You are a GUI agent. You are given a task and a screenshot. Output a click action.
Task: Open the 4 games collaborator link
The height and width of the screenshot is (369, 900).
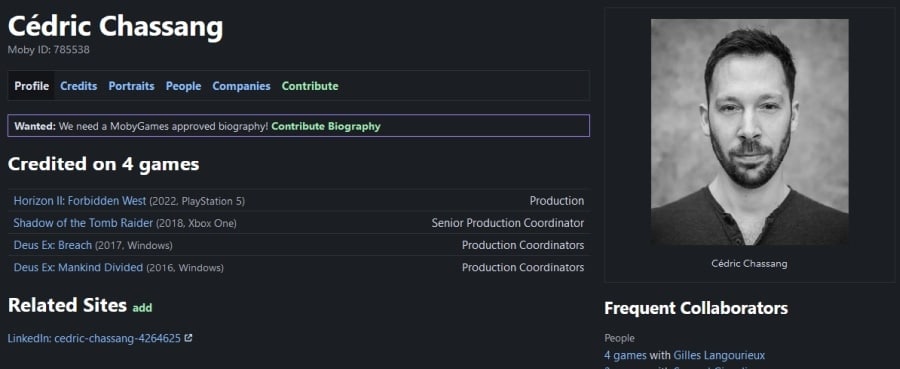(625, 355)
